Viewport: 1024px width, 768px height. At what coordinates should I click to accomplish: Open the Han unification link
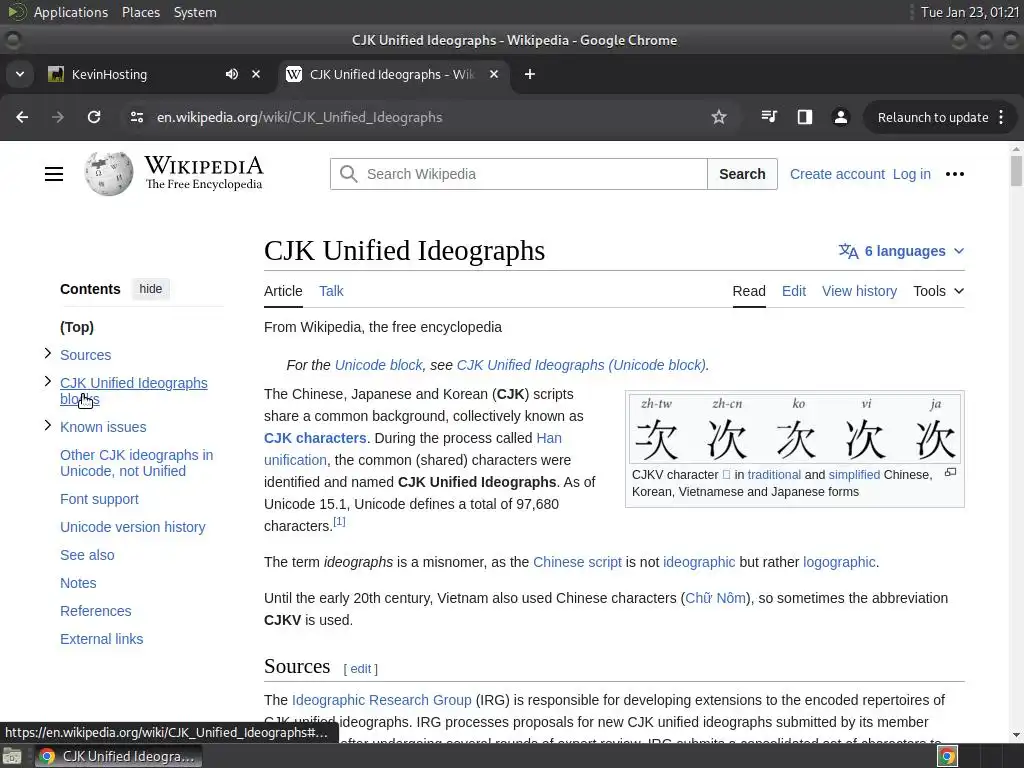click(x=413, y=449)
